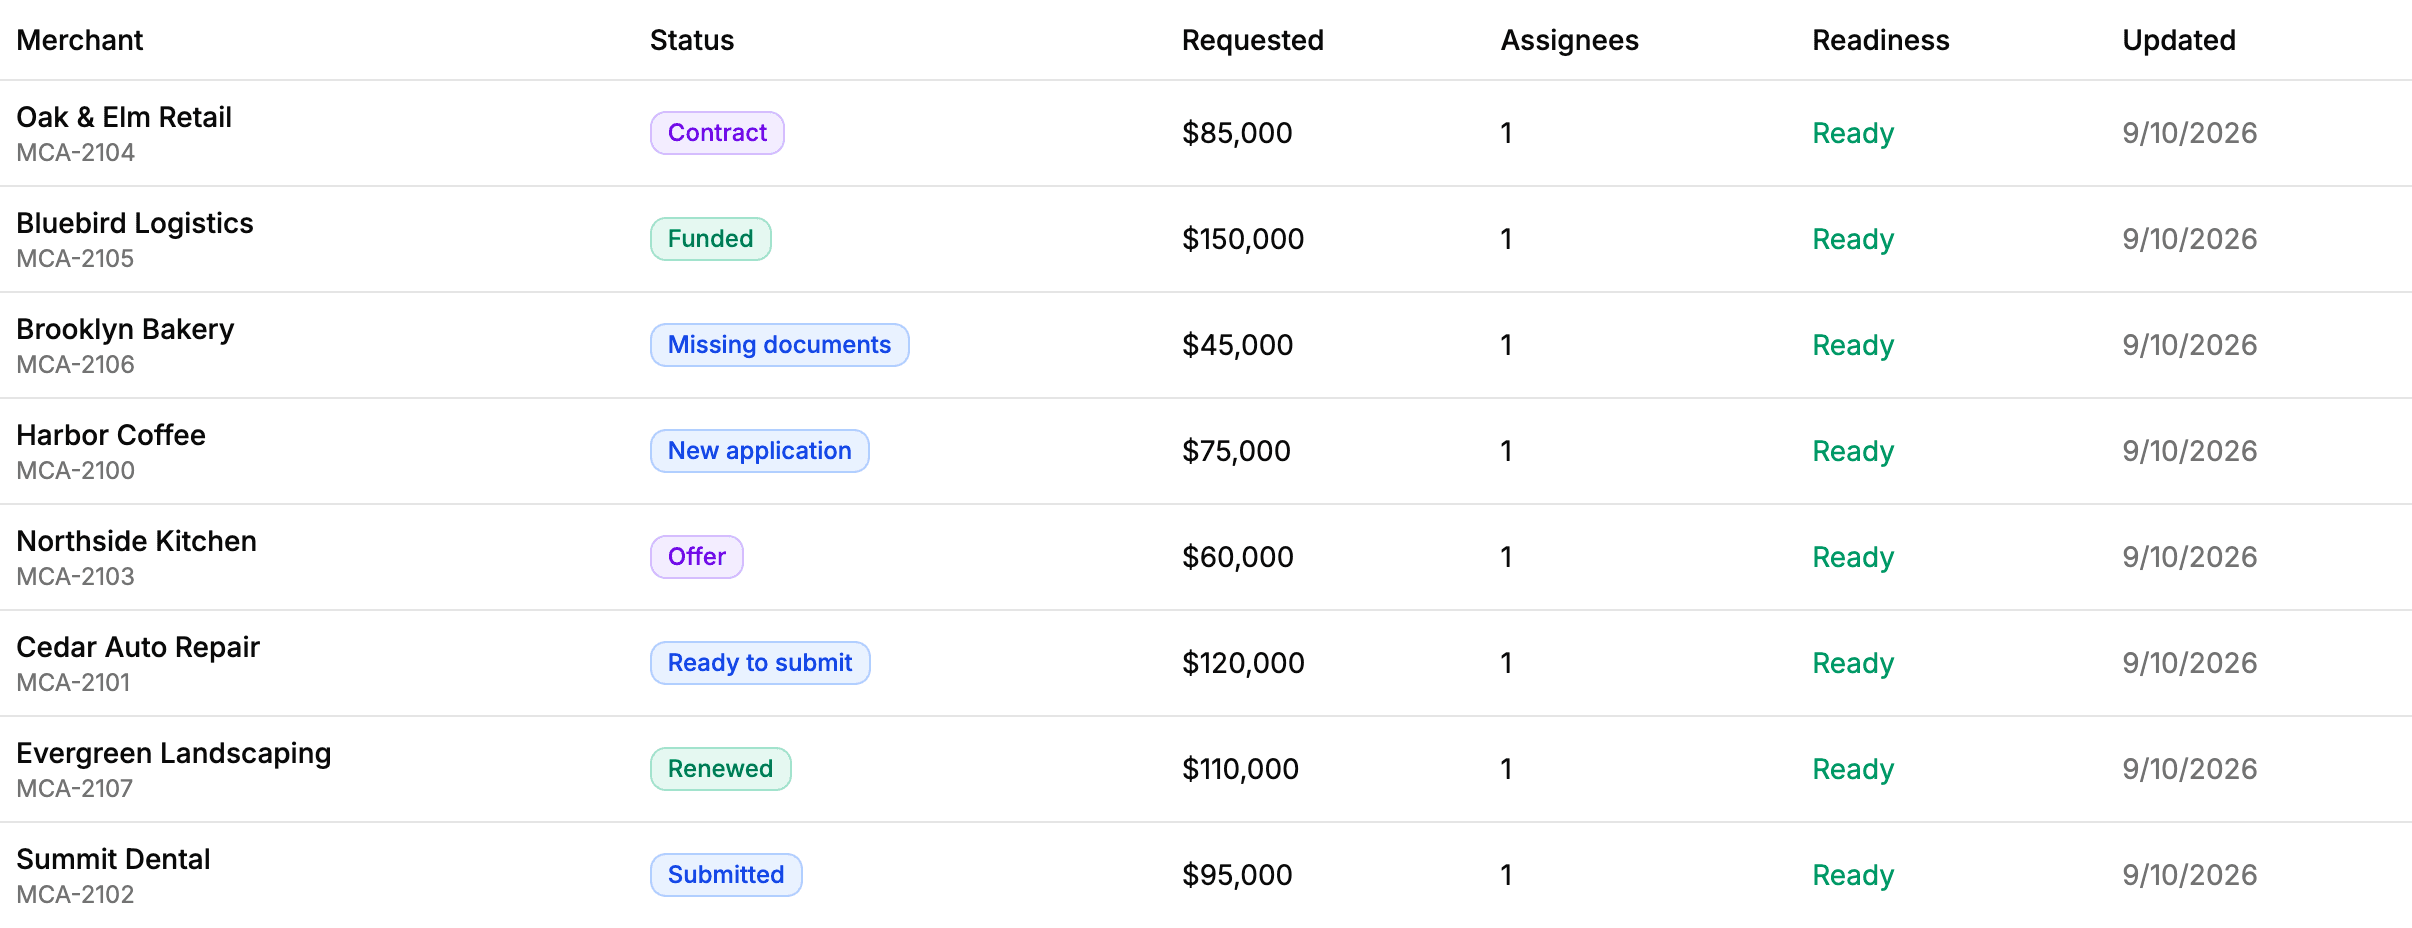Click the Submitted status badge

[726, 875]
